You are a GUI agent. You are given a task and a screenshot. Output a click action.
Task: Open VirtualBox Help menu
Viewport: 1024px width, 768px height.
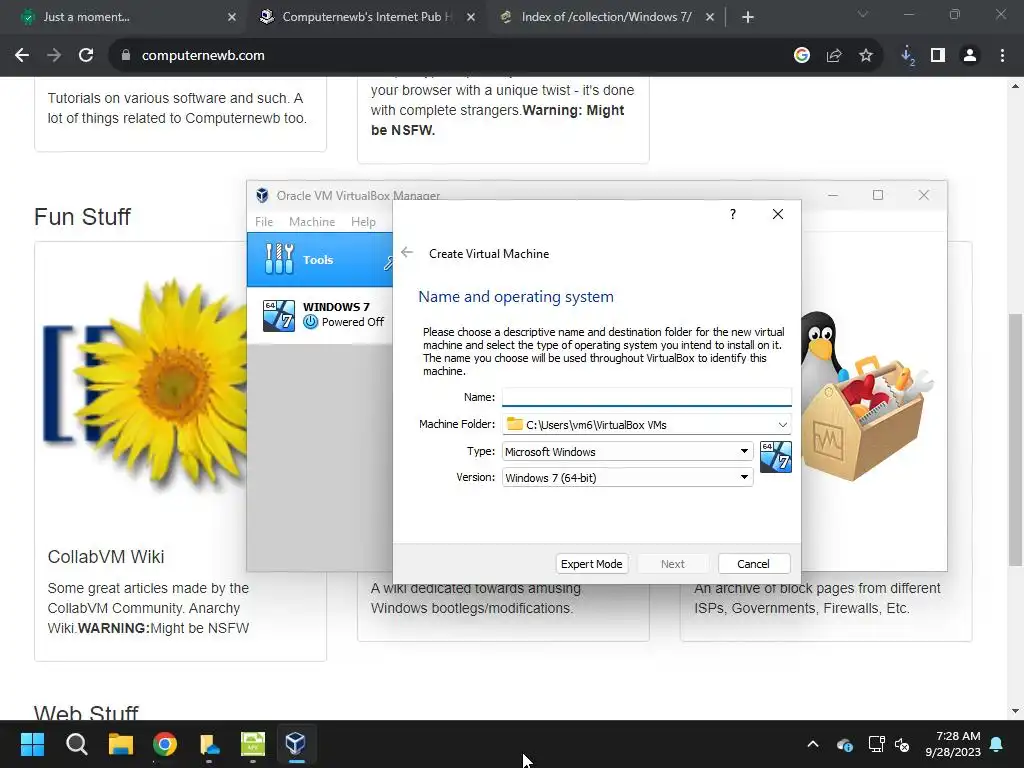(x=363, y=221)
